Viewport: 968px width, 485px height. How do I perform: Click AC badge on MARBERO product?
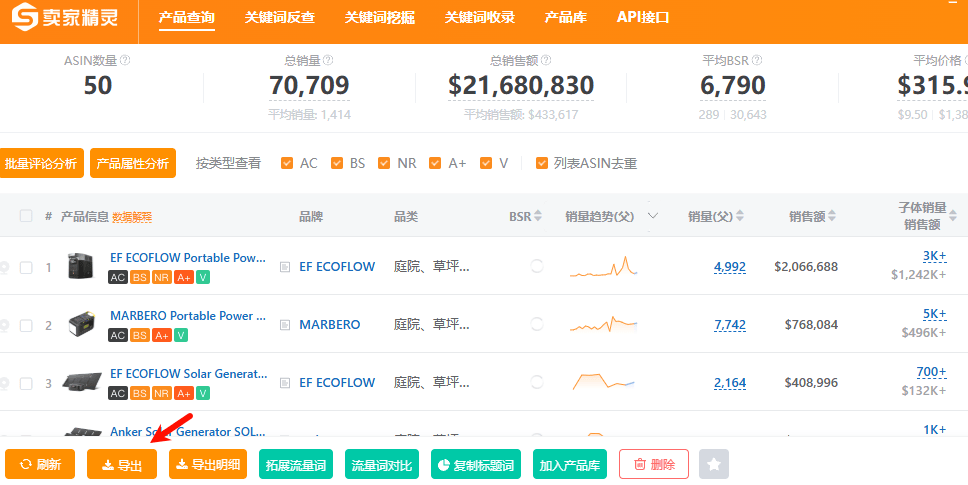coord(118,335)
